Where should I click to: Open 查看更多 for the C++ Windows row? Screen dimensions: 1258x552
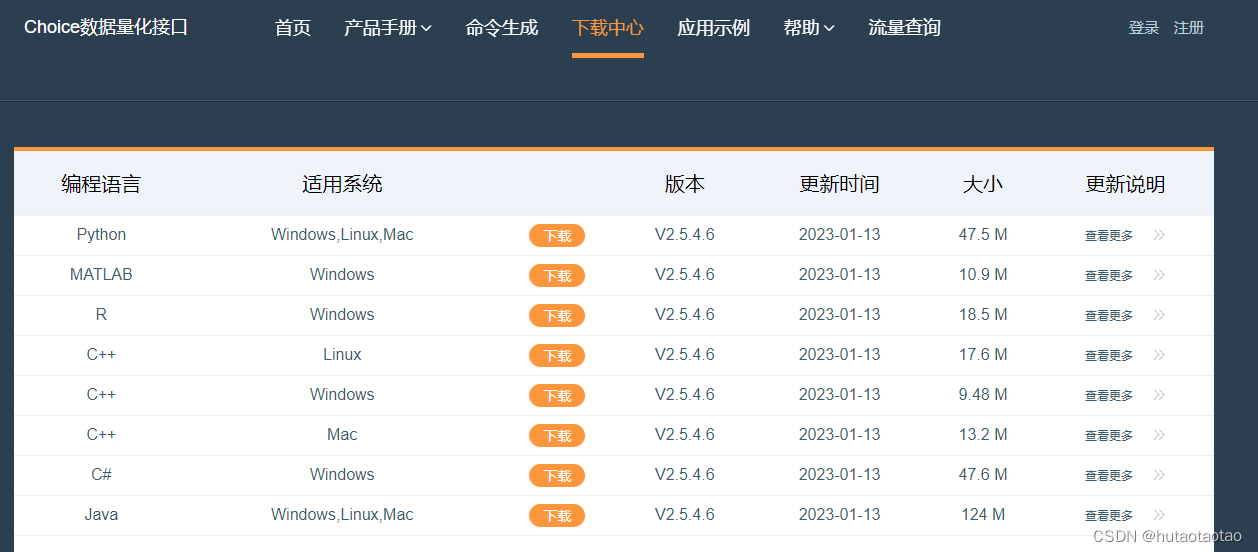pyautogui.click(x=1109, y=396)
